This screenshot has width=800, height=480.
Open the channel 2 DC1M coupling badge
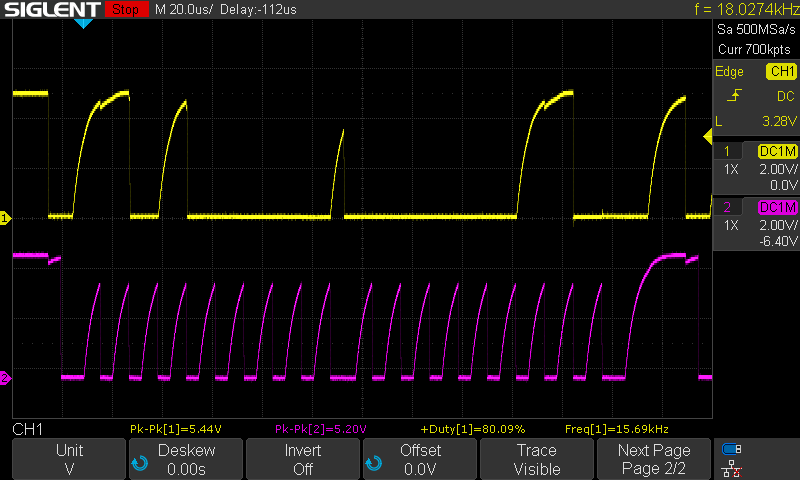[778, 207]
